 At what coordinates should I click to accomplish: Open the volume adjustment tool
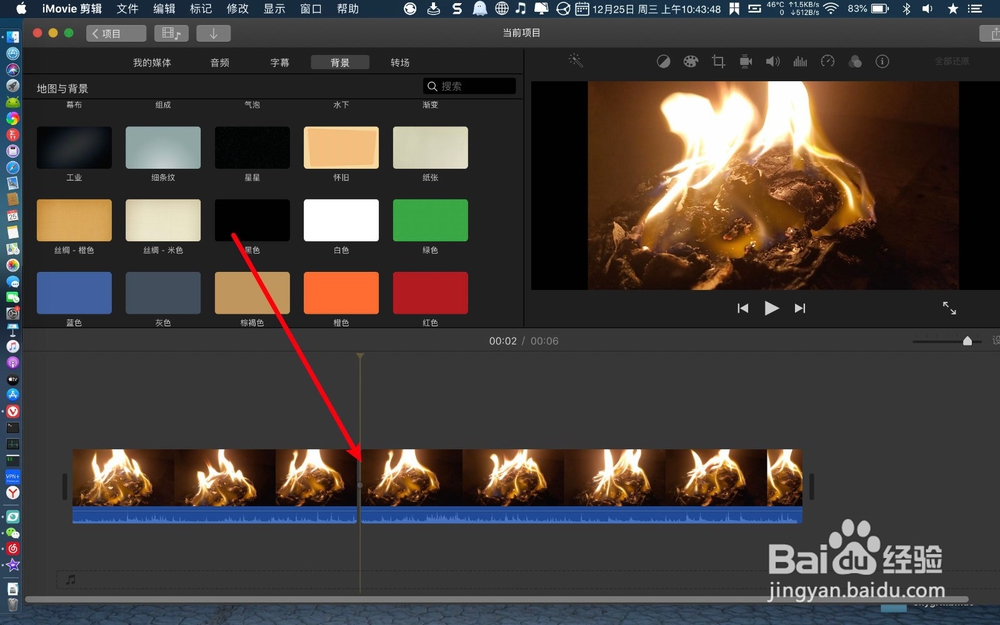click(773, 62)
